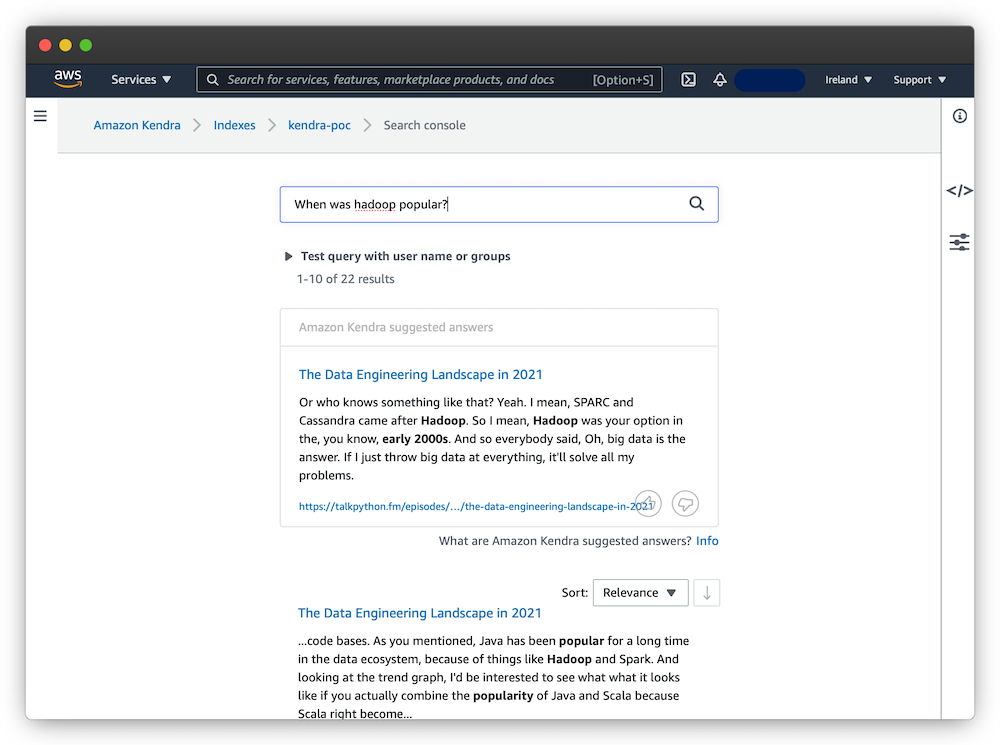Go to kendra-poc breadcrumb
The image size is (1000, 745).
pyautogui.click(x=319, y=125)
